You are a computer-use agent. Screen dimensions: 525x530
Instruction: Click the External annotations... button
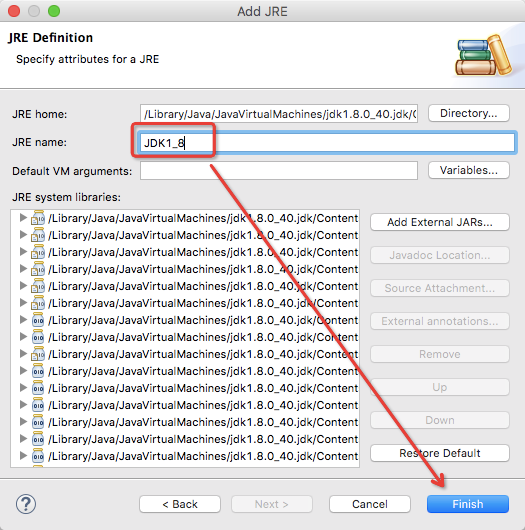pyautogui.click(x=439, y=321)
